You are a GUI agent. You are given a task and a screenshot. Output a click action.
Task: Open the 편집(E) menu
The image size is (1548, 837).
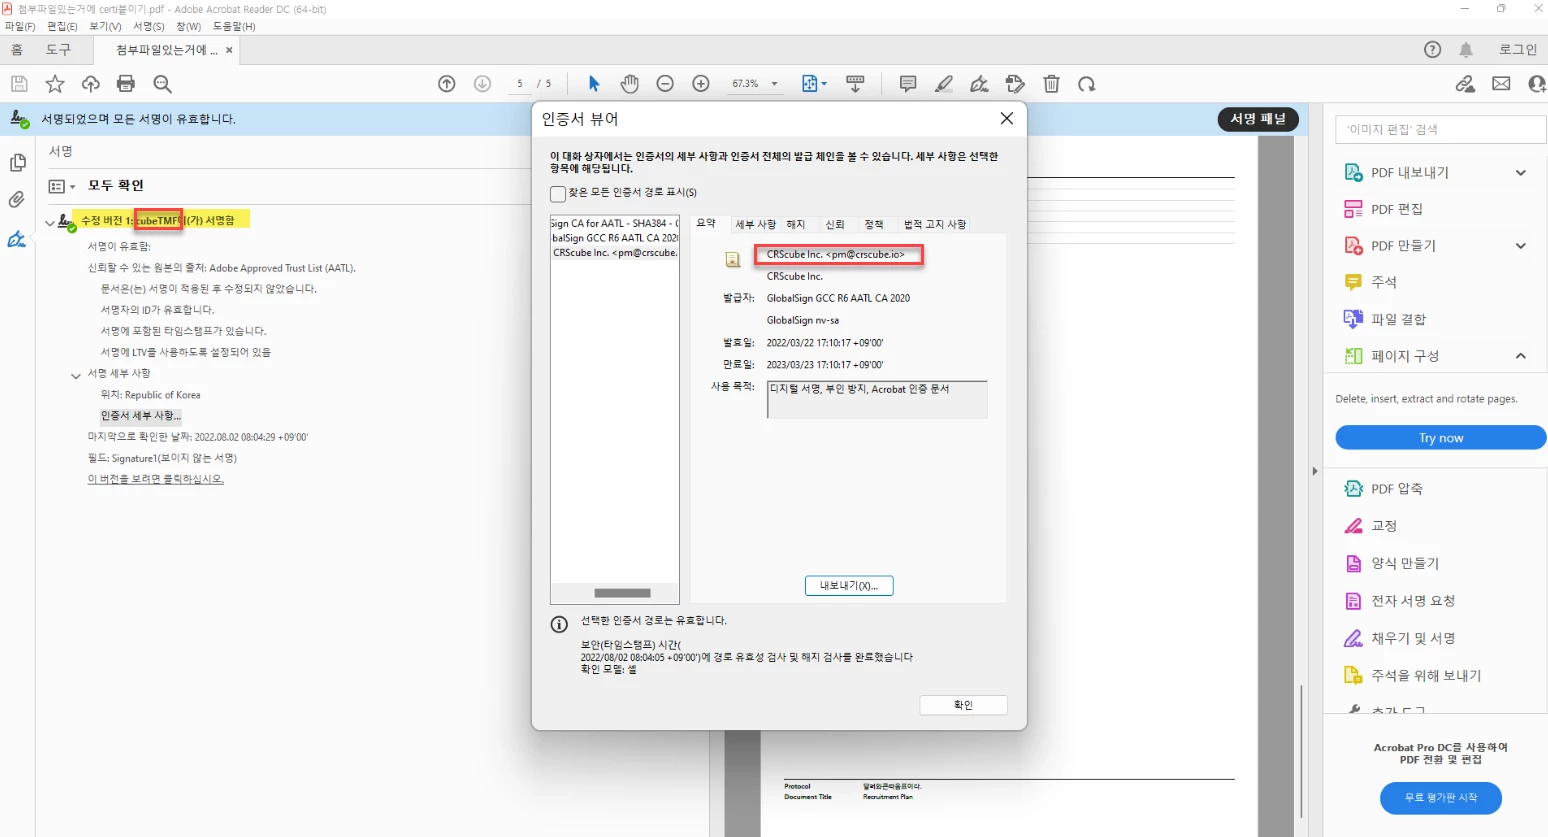(x=62, y=27)
